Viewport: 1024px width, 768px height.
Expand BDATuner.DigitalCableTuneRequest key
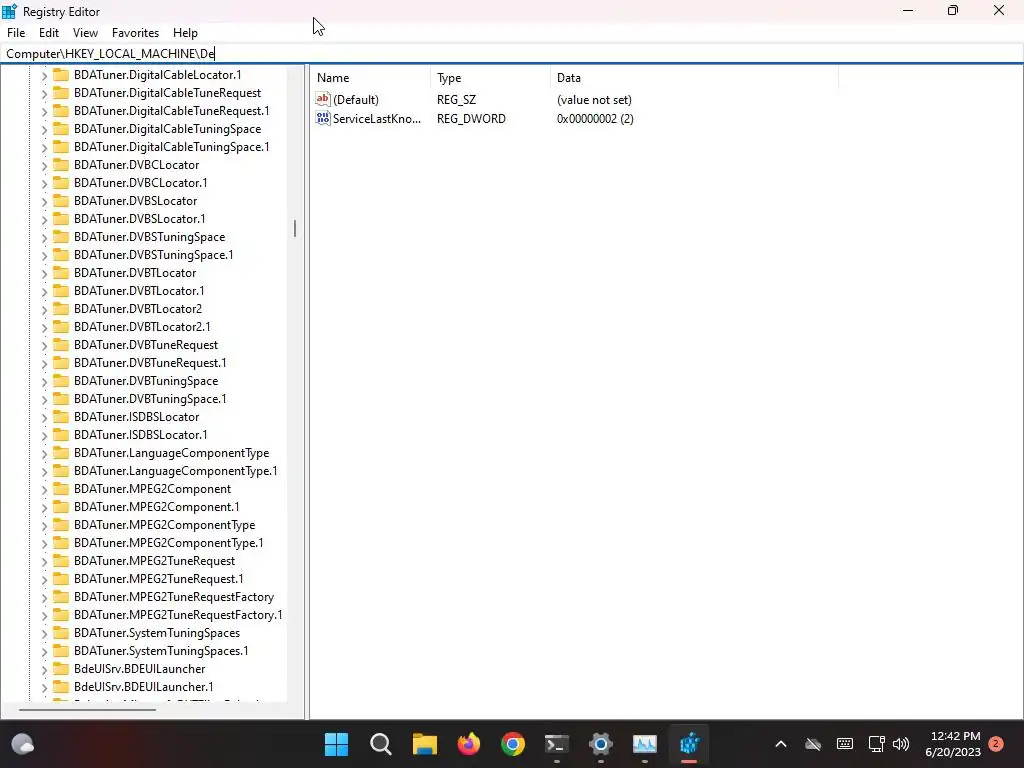44,93
